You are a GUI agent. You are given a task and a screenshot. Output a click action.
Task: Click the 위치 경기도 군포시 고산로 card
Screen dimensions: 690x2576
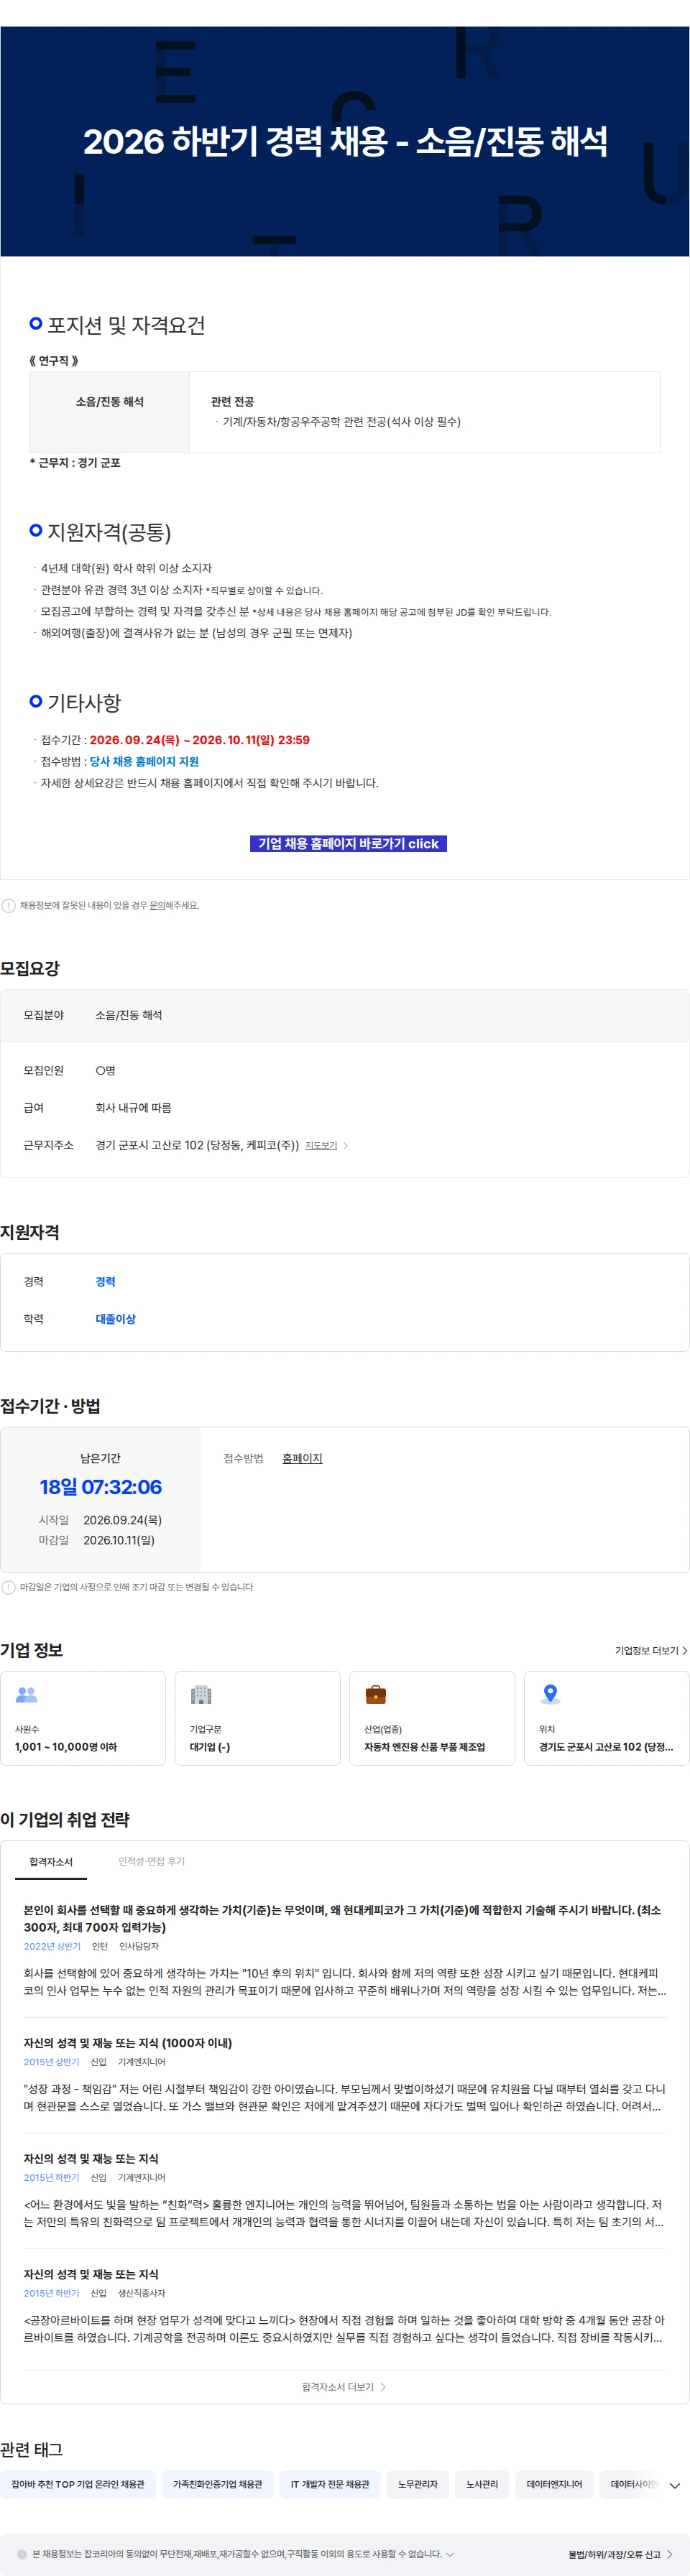(607, 1717)
